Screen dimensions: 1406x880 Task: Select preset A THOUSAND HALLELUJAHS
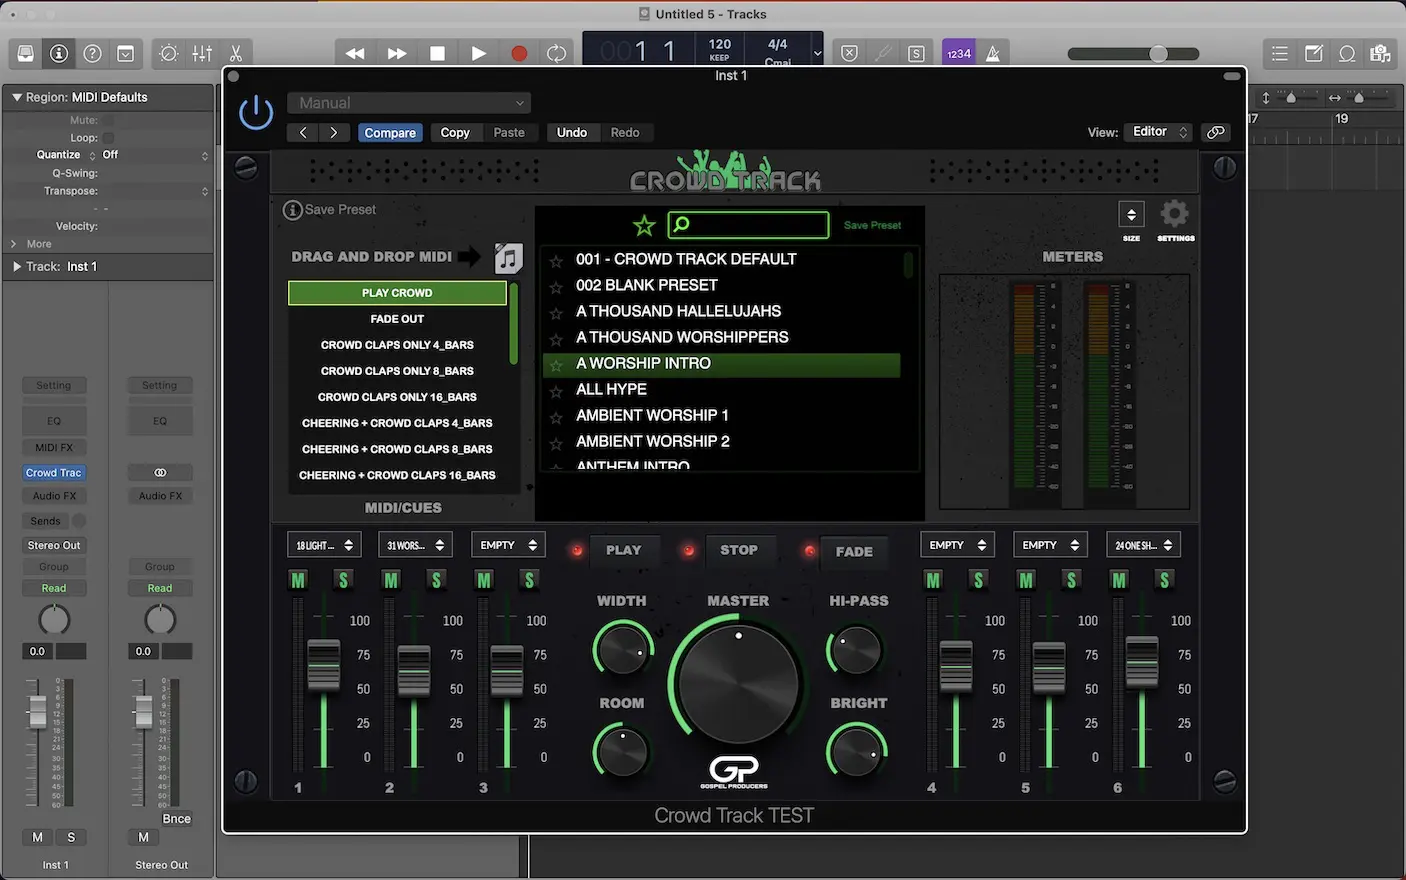point(721,311)
